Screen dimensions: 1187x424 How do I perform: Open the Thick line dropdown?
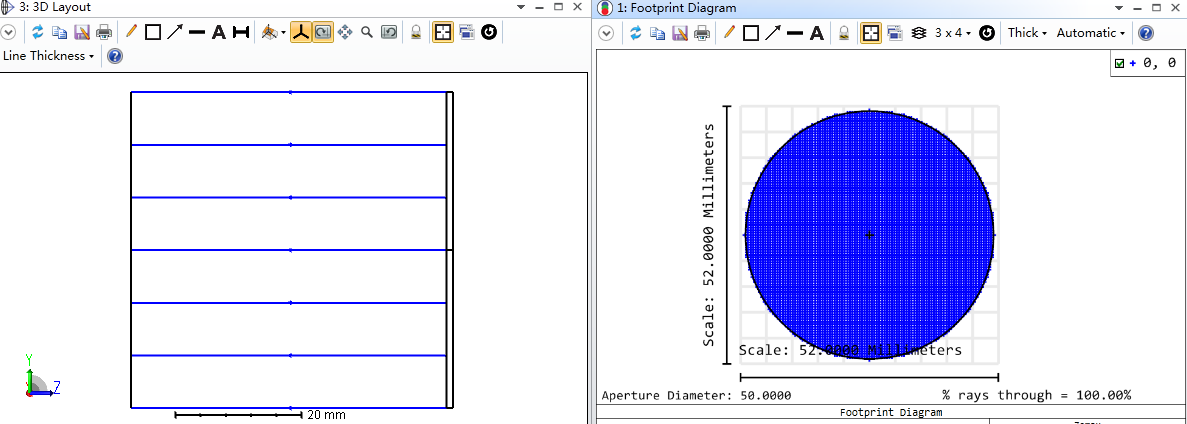point(1027,33)
